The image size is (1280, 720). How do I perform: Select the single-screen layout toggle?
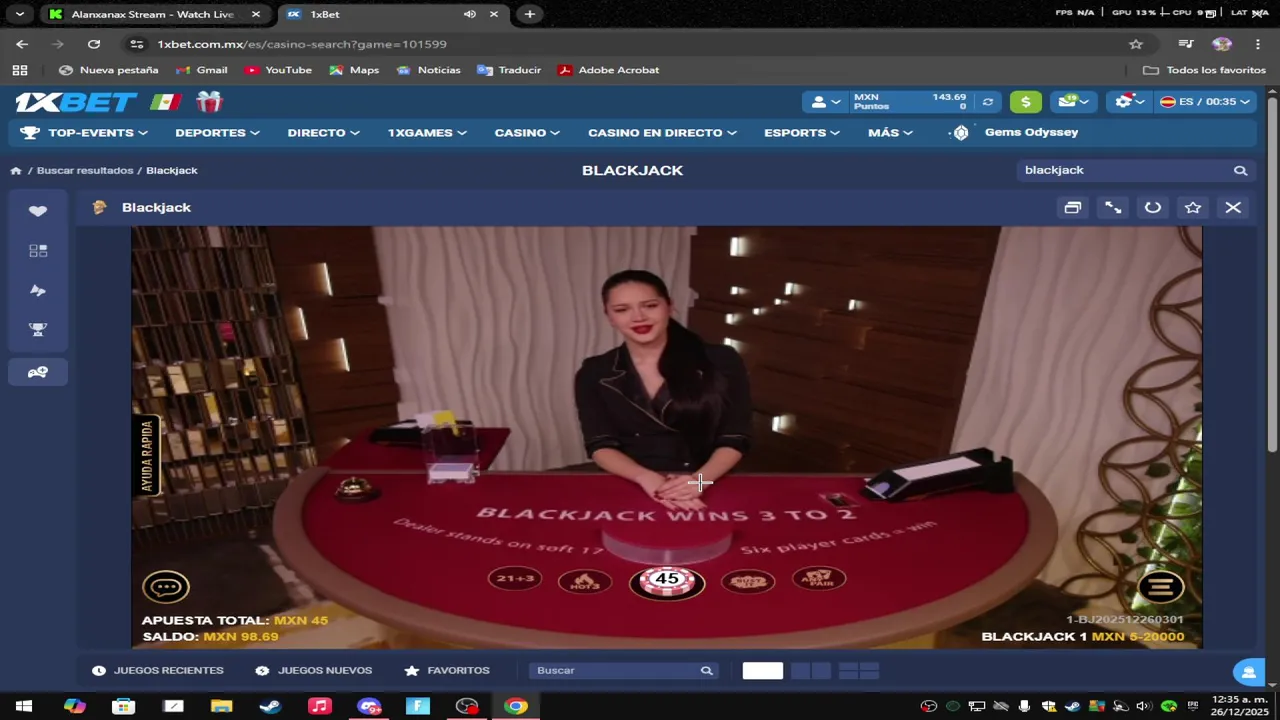[762, 671]
